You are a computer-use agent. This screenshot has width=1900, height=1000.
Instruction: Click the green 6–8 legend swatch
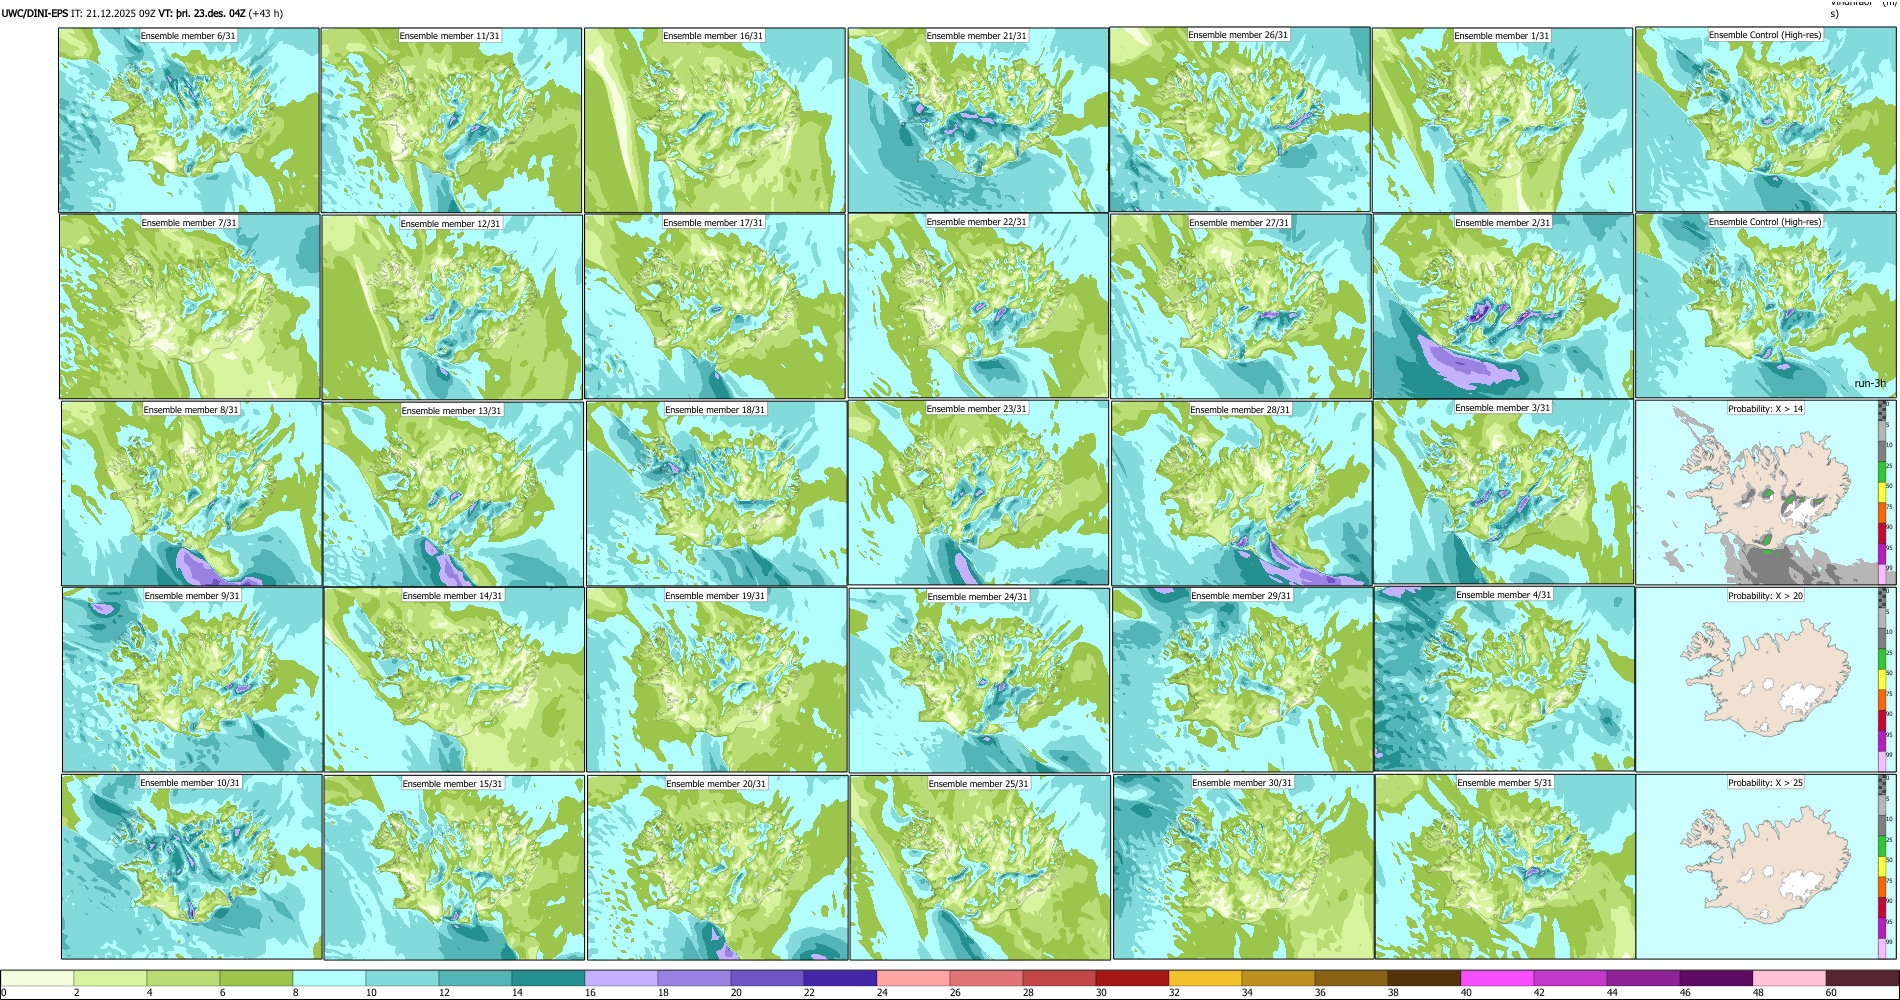point(256,978)
